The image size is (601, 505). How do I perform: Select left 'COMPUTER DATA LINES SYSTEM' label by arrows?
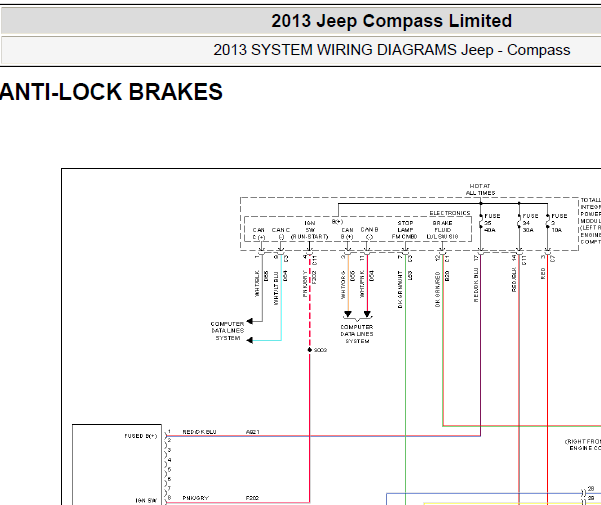pos(227,331)
